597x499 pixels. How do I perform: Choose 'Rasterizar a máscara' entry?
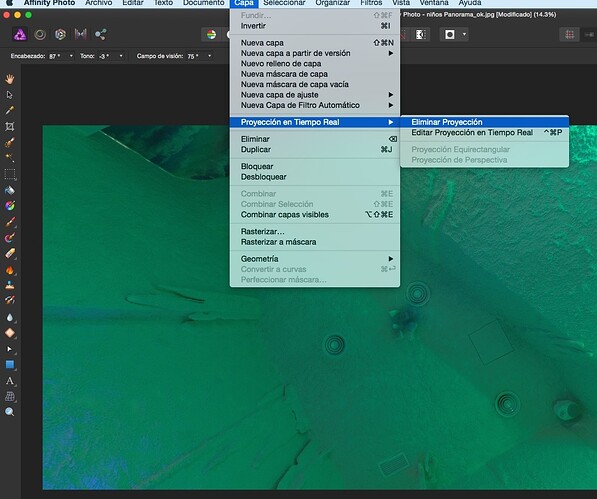pyautogui.click(x=314, y=242)
